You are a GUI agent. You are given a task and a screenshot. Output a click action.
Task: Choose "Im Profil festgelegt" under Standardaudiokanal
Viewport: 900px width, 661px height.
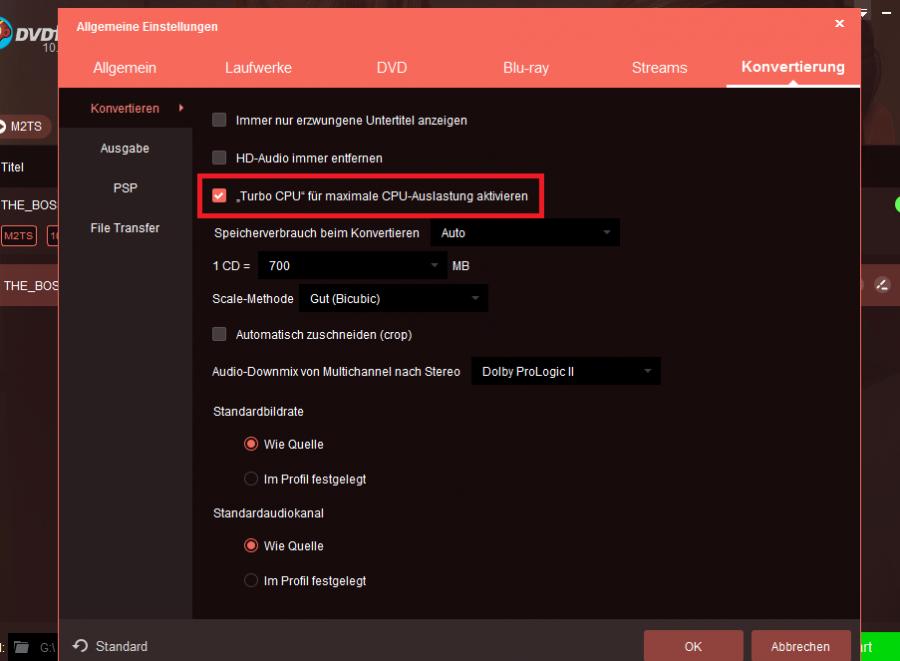[x=252, y=581]
